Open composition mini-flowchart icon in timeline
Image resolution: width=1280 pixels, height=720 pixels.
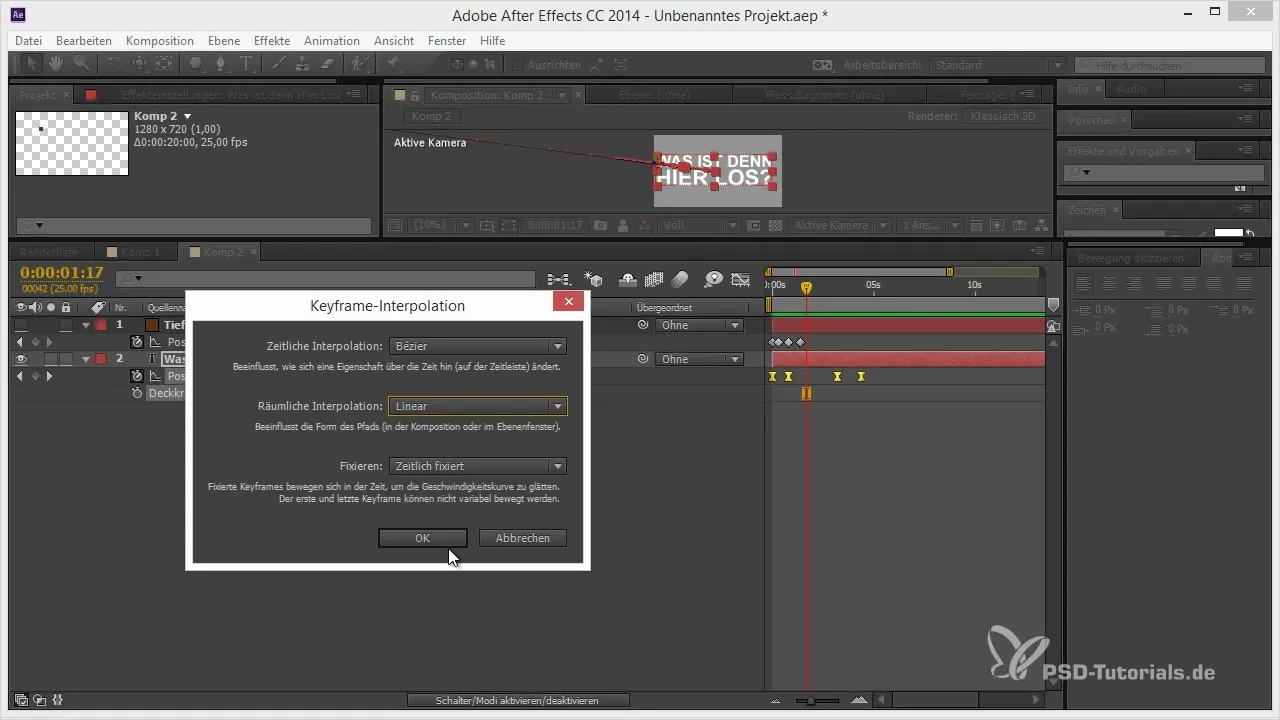558,279
